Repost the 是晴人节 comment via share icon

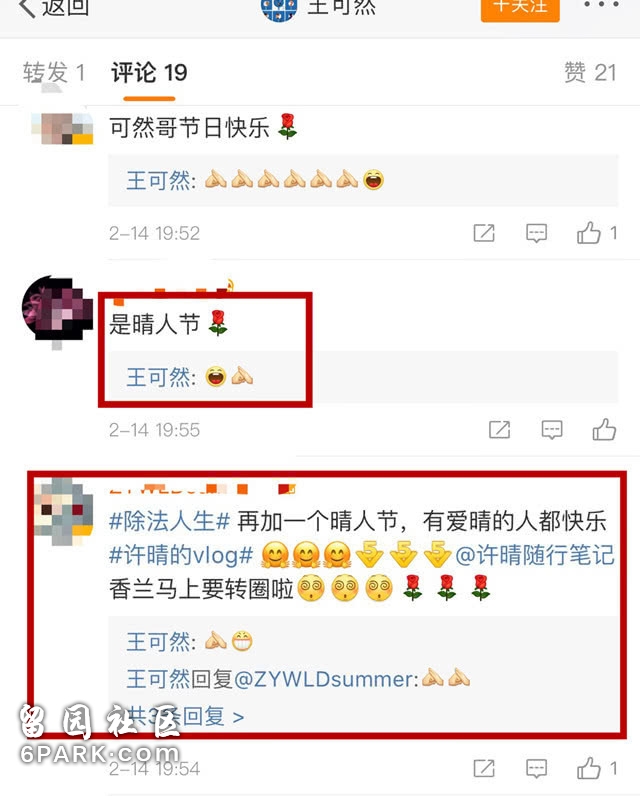[x=499, y=430]
